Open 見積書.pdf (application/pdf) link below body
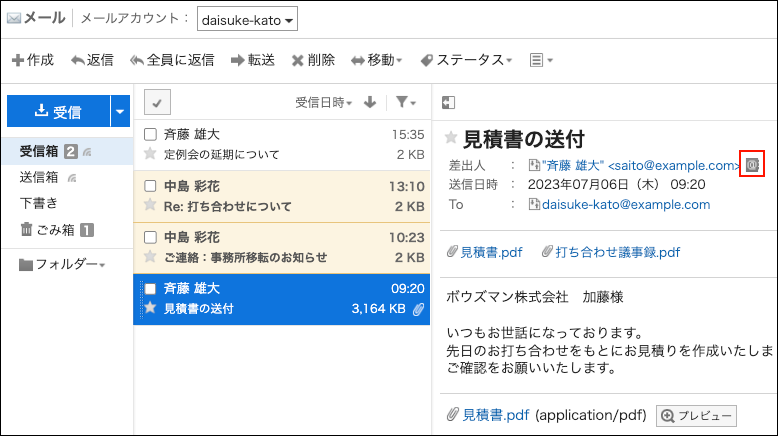The height and width of the screenshot is (436, 778). click(495, 415)
